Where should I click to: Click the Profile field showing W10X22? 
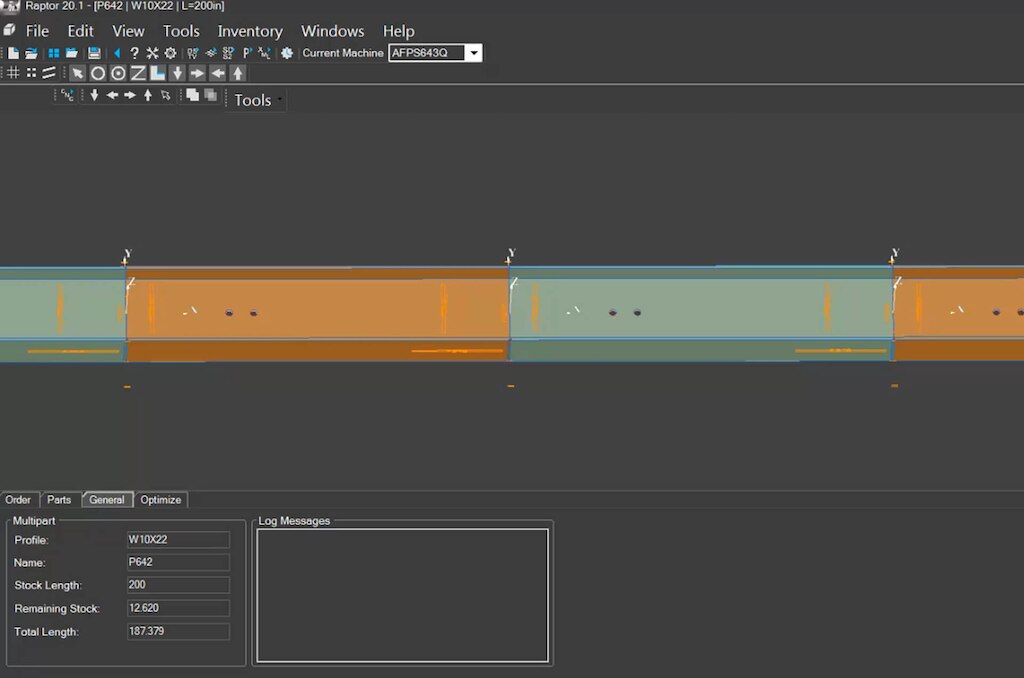click(x=178, y=540)
